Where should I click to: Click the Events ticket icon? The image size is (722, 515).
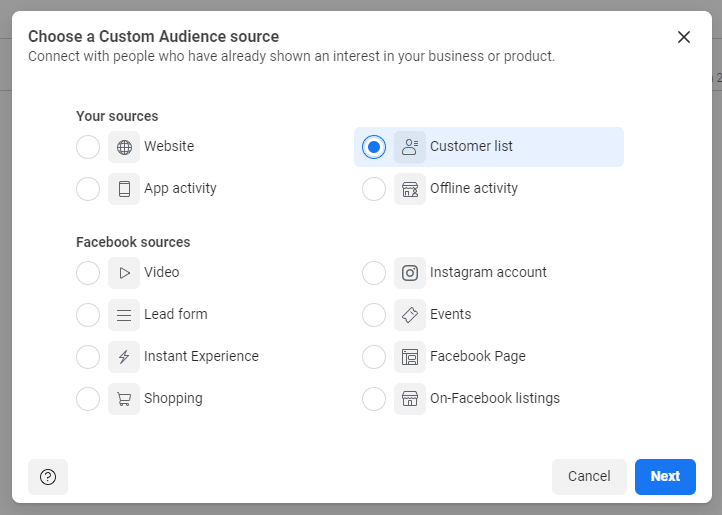coord(410,315)
